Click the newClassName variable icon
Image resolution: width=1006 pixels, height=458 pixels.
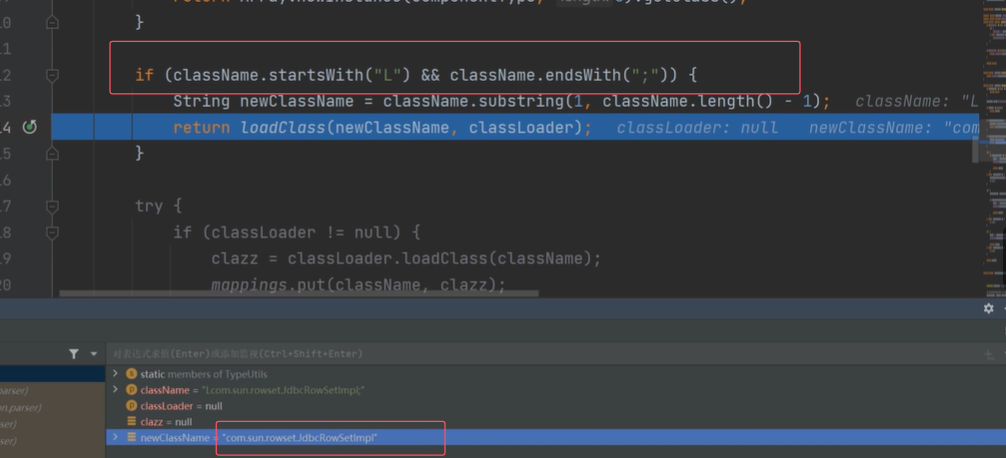pos(131,438)
